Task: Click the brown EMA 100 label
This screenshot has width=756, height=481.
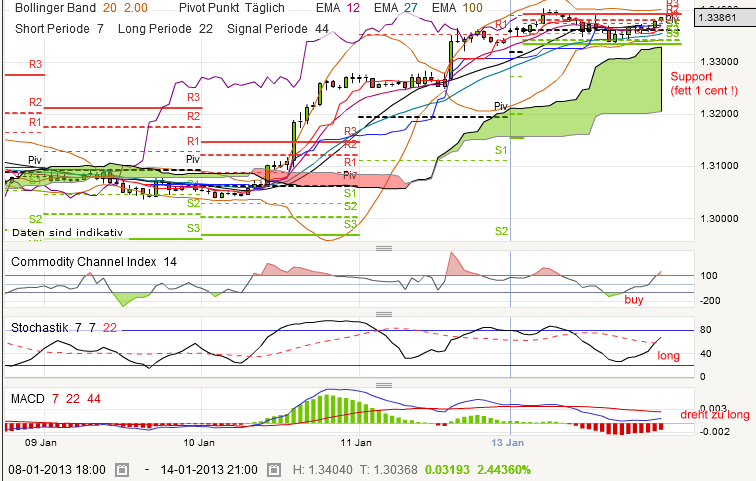Action: [x=457, y=8]
